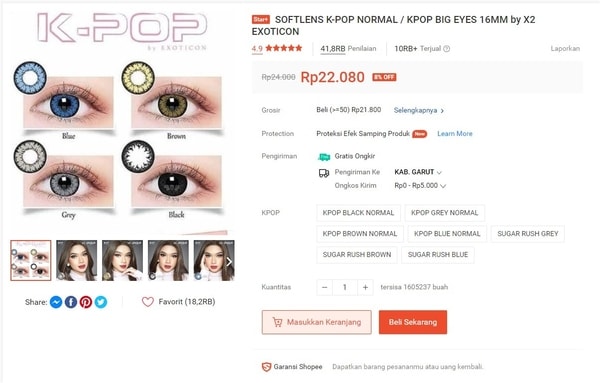Click the next arrow on thumbnail strip

tap(229, 262)
